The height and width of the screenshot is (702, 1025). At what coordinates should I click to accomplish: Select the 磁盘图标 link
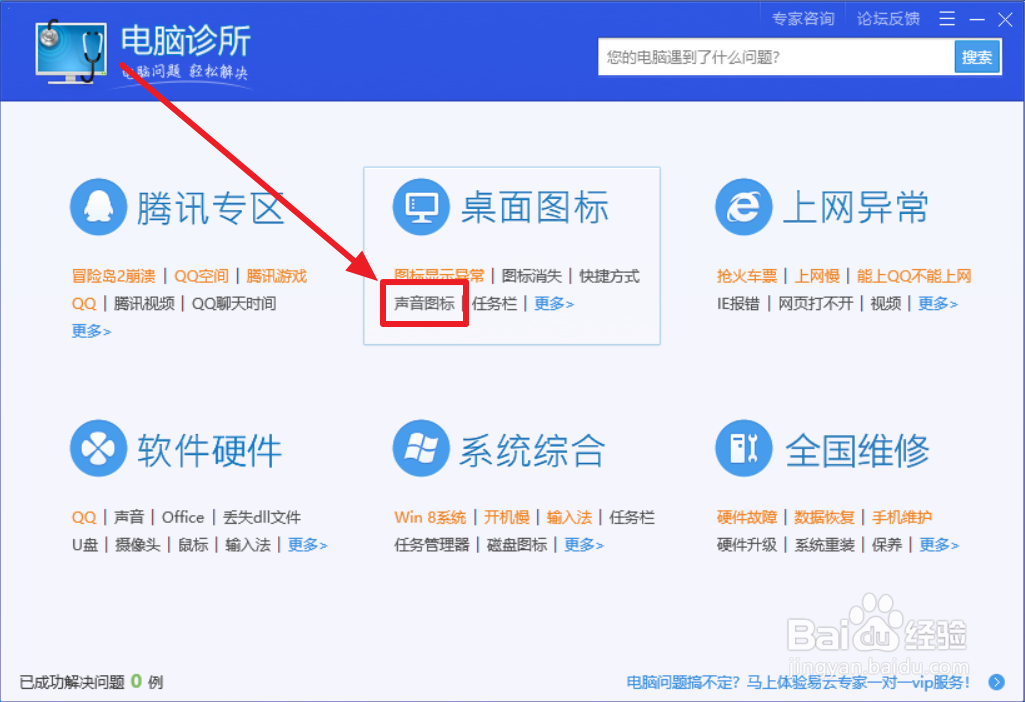click(517, 544)
